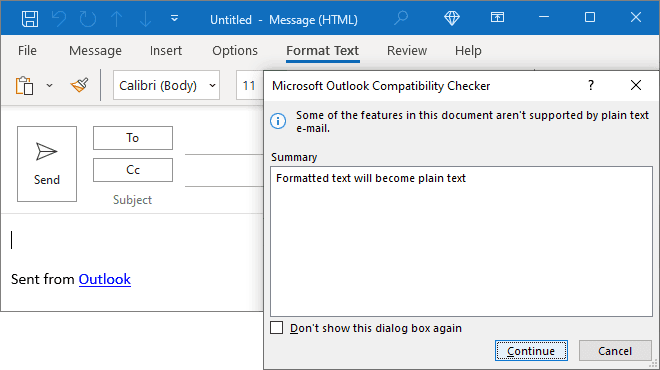Open the File menu

pyautogui.click(x=27, y=51)
